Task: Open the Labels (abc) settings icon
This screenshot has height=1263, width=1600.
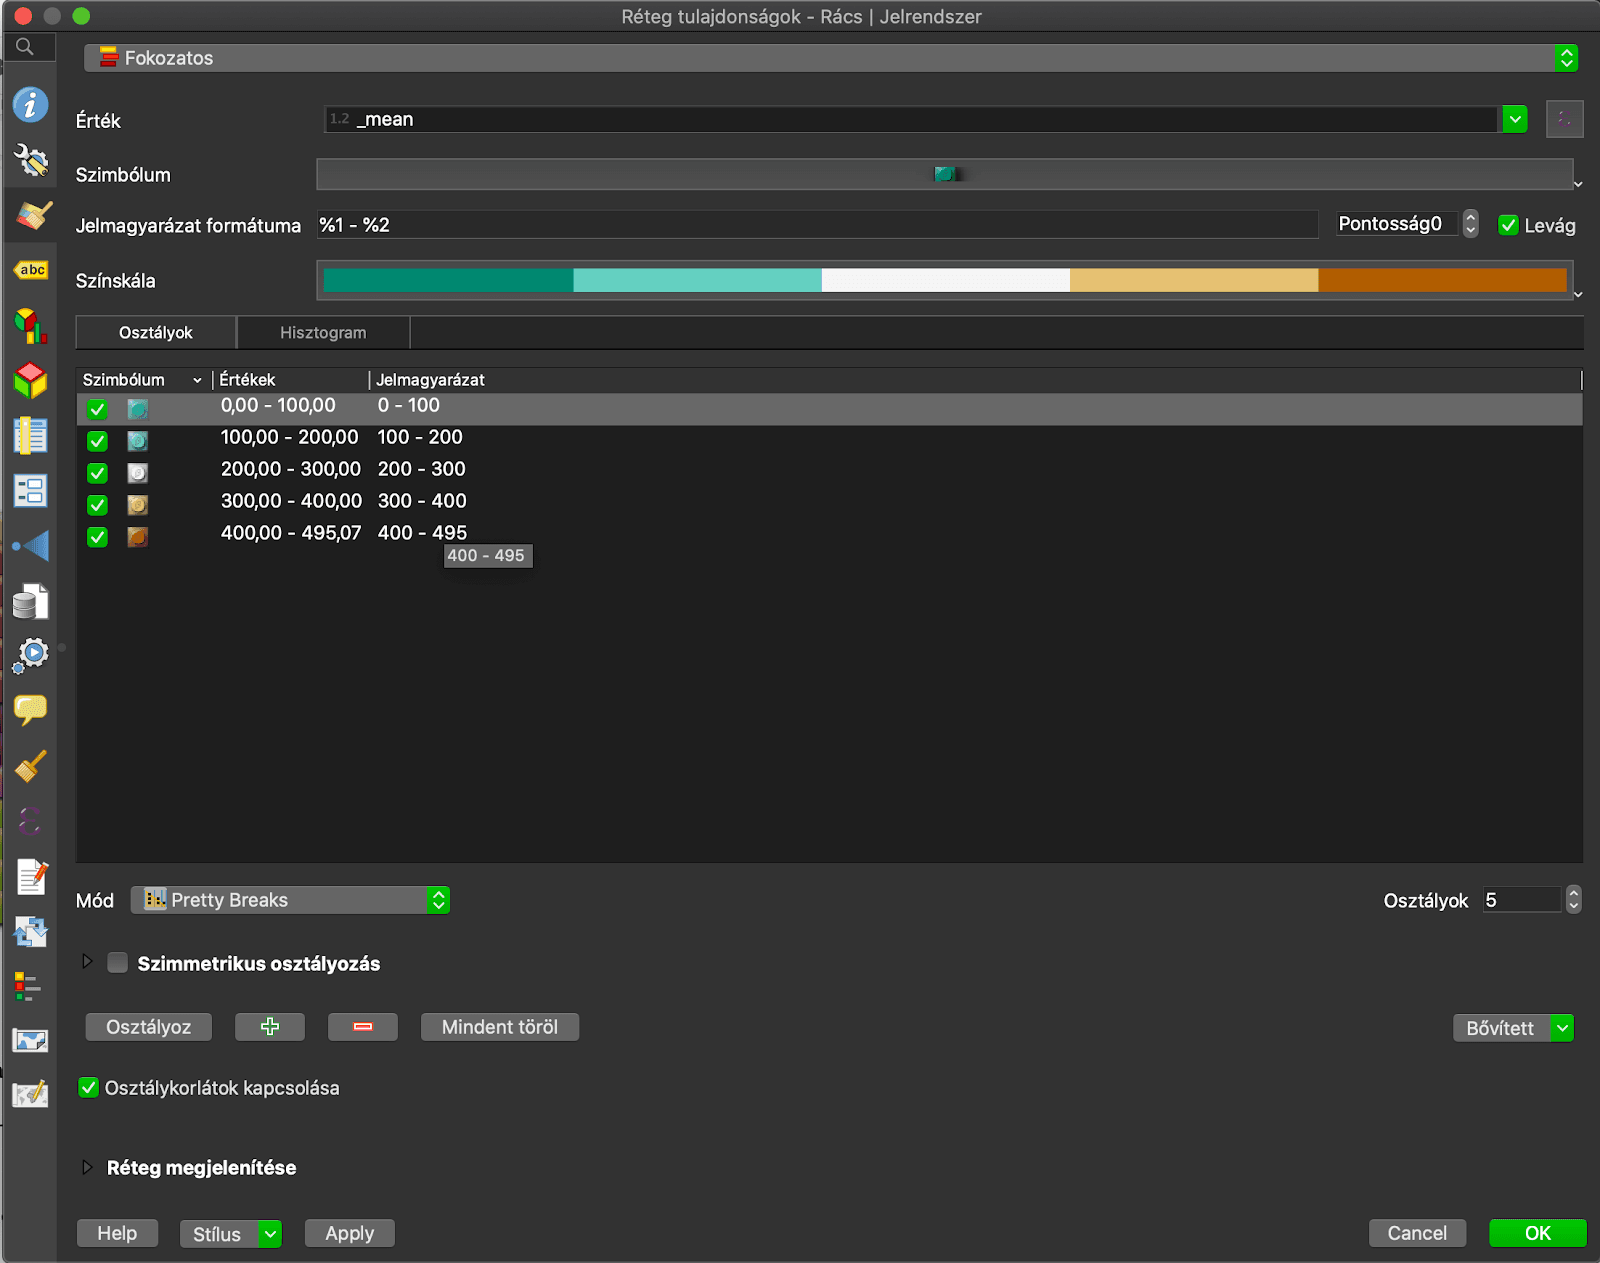Action: [x=30, y=270]
